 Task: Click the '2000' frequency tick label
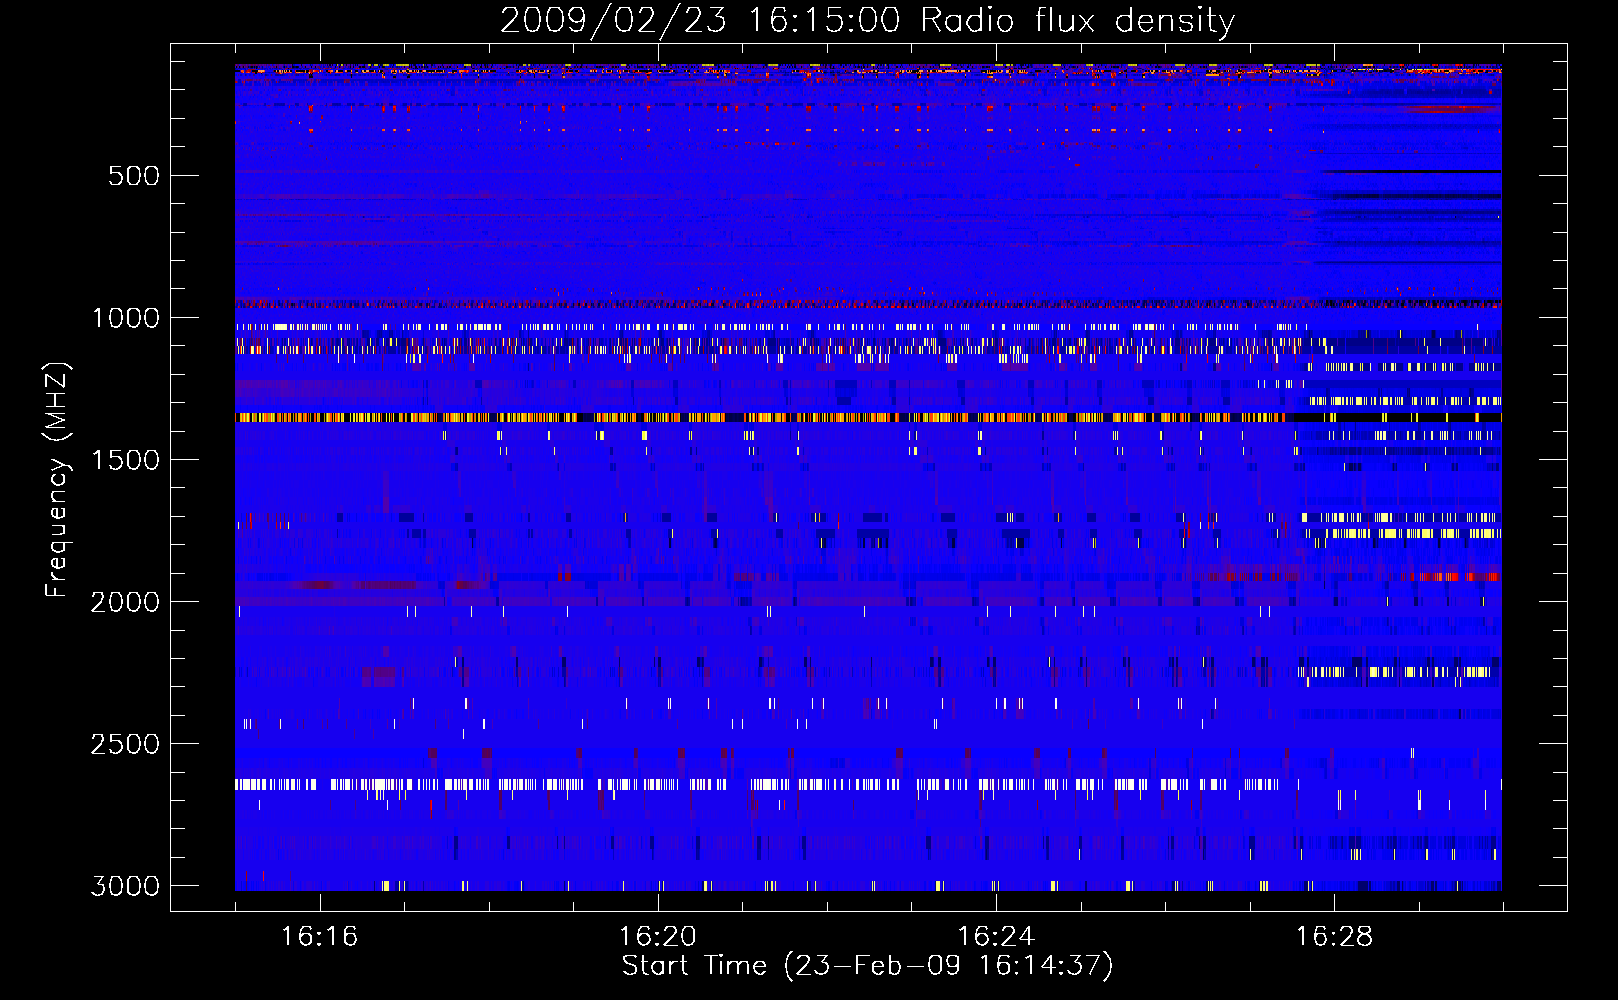coord(125,602)
